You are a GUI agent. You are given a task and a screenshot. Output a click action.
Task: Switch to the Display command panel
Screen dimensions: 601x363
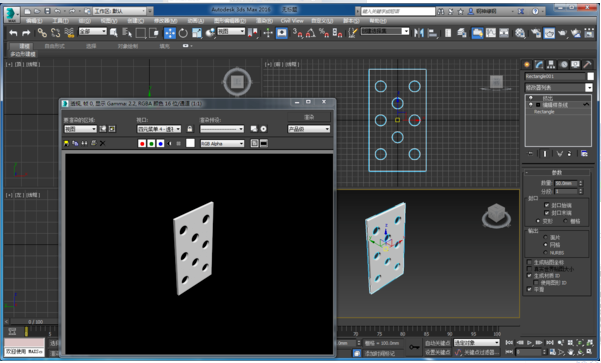(575, 64)
